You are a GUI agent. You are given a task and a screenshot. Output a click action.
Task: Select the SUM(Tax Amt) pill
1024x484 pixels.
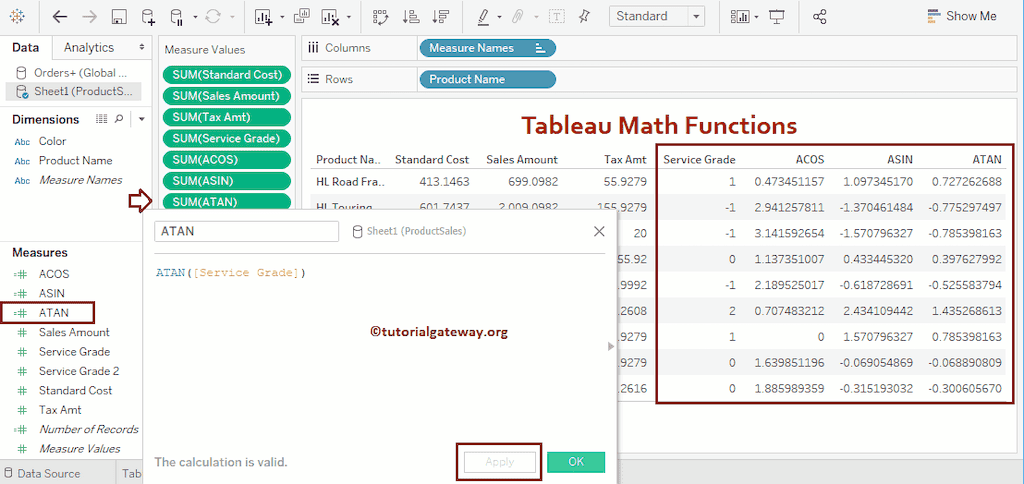click(x=227, y=118)
